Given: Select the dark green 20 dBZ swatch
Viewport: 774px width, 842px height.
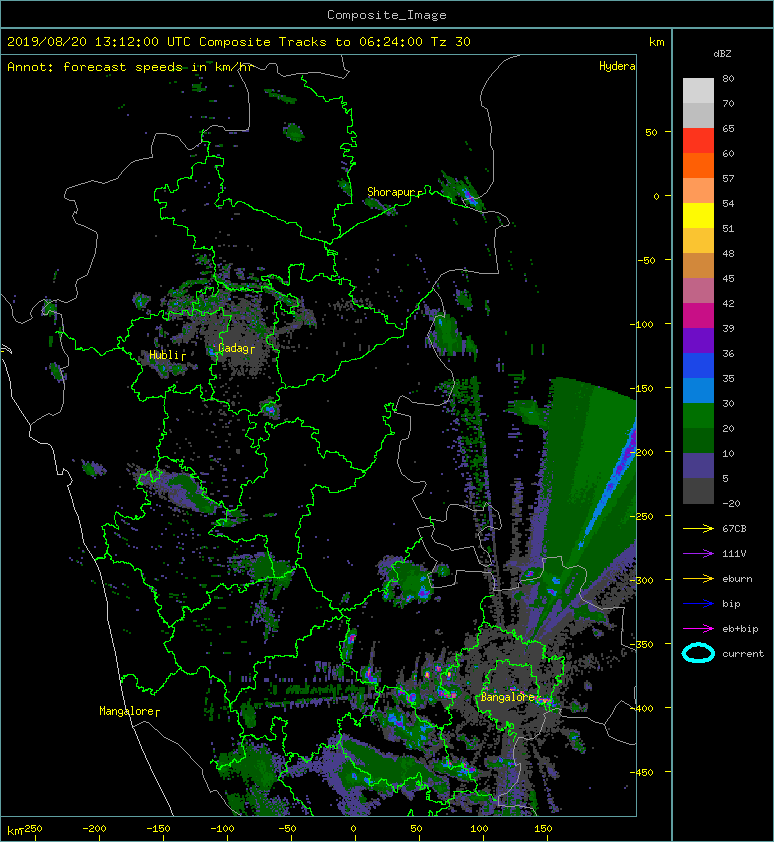Looking at the screenshot, I should click(698, 440).
